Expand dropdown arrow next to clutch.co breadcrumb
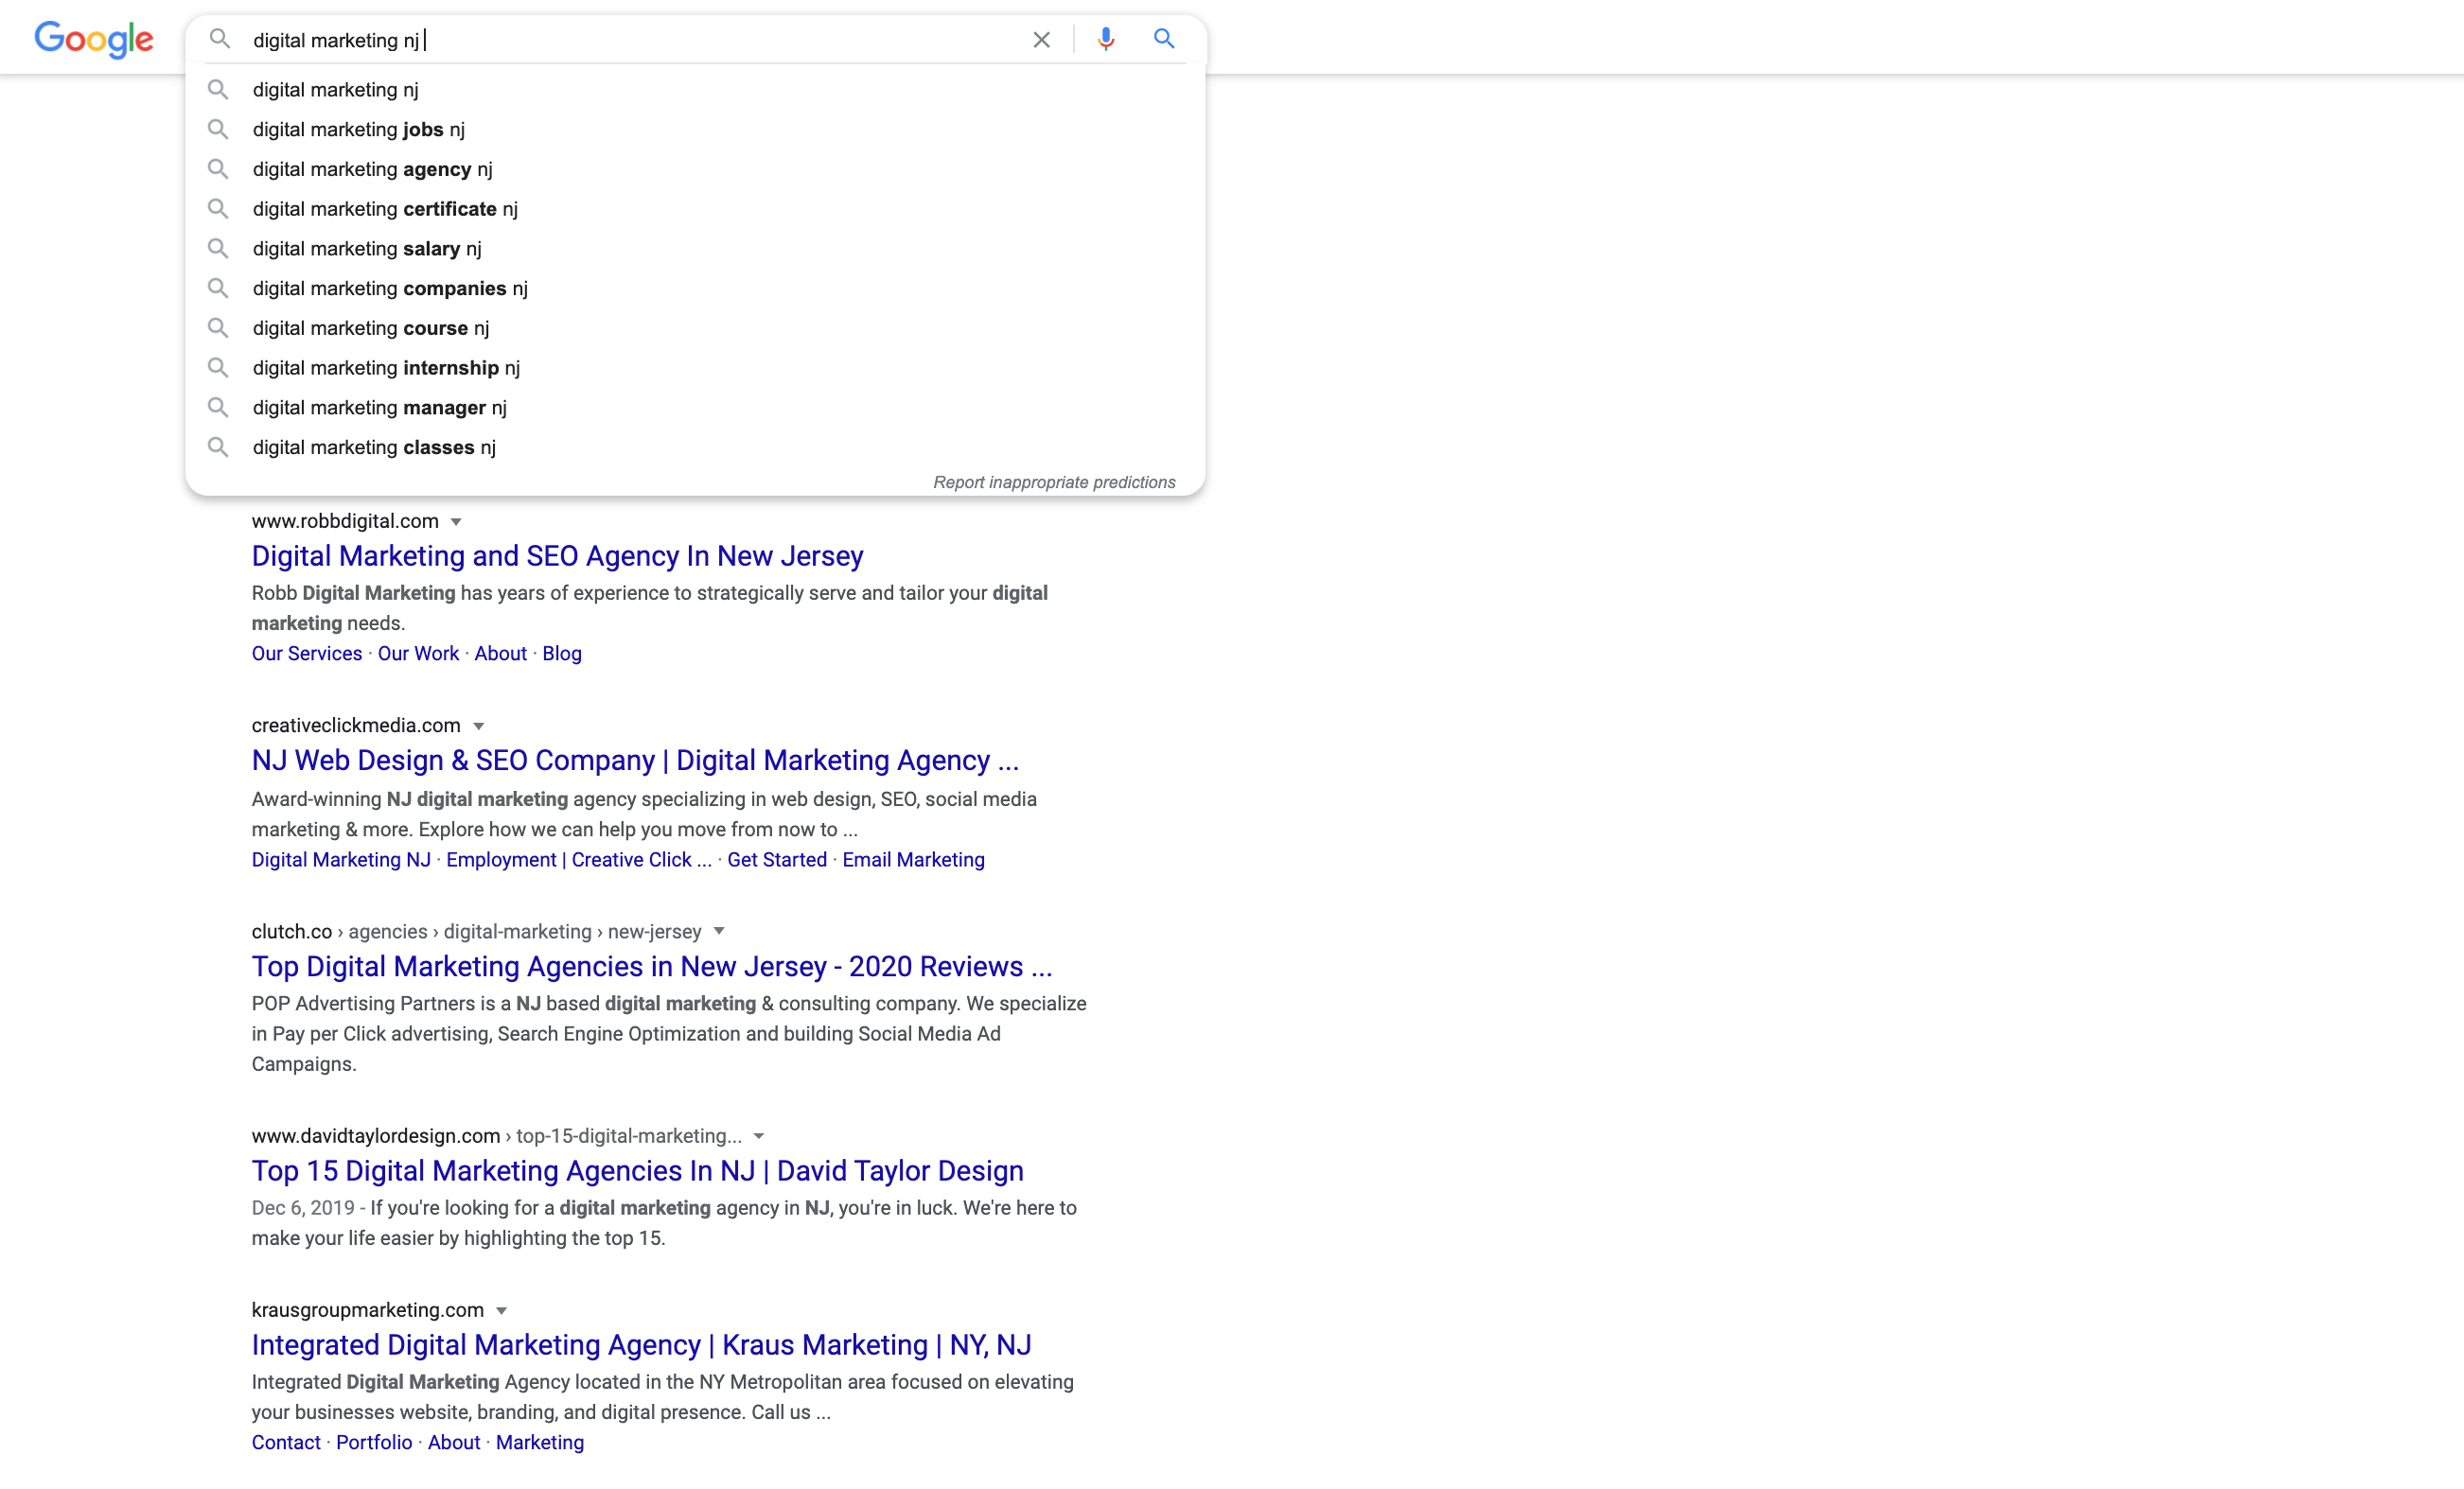 coord(718,932)
